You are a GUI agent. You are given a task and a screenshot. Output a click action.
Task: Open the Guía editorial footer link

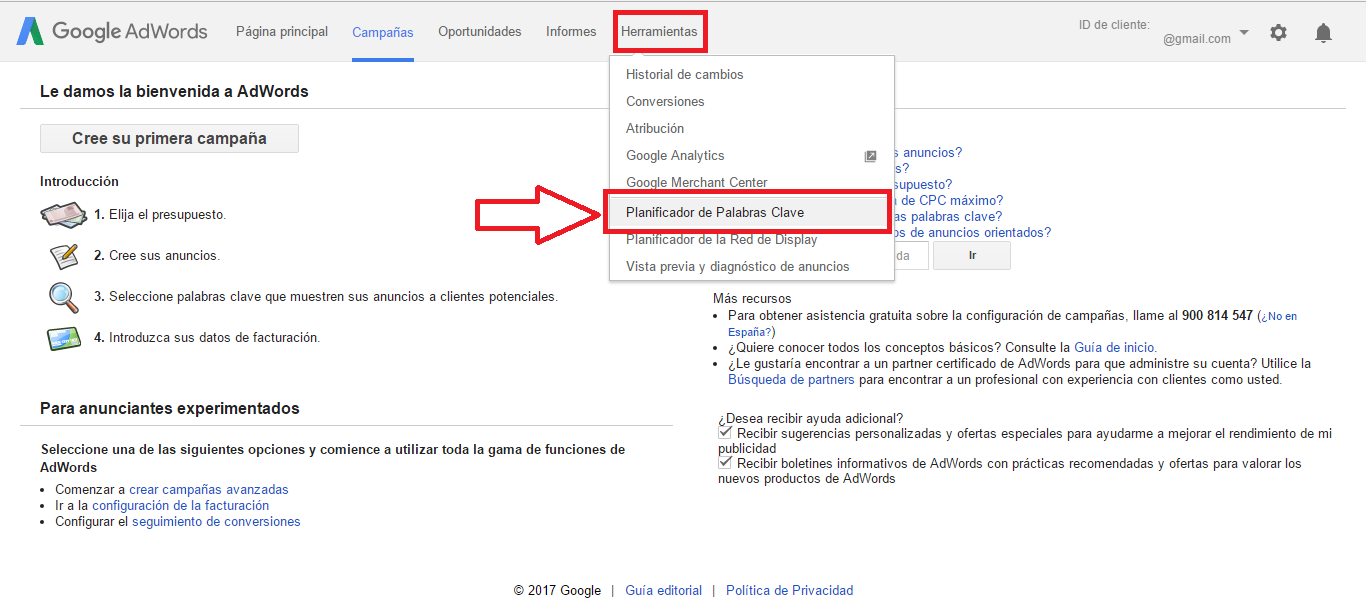664,591
